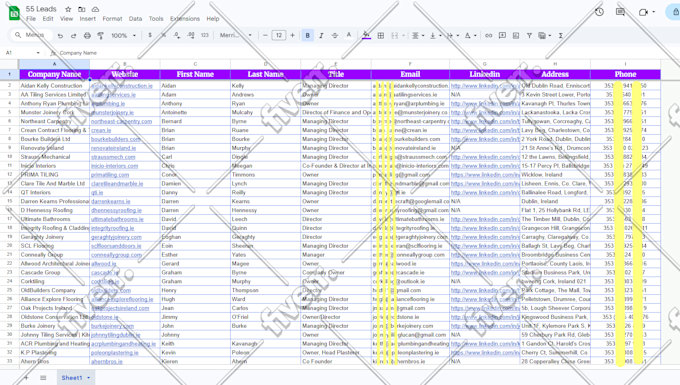Open the Edit menu
The image size is (680, 385).
tap(48, 19)
